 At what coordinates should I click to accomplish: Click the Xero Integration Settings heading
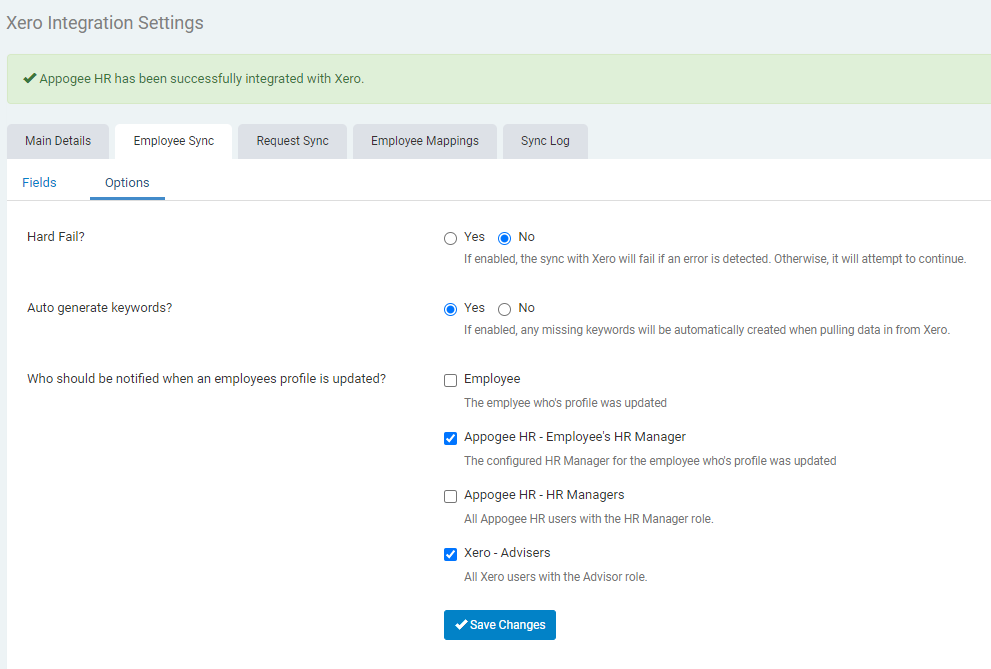pyautogui.click(x=104, y=22)
